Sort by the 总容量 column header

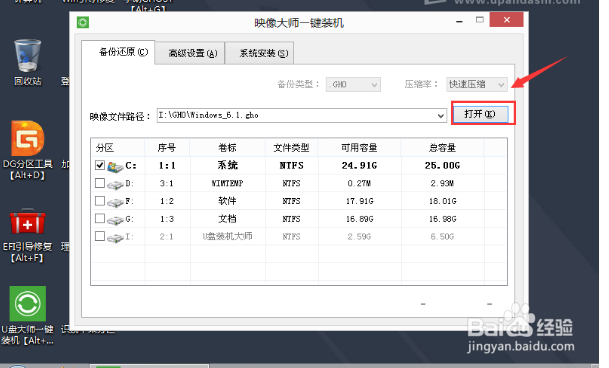coord(442,148)
